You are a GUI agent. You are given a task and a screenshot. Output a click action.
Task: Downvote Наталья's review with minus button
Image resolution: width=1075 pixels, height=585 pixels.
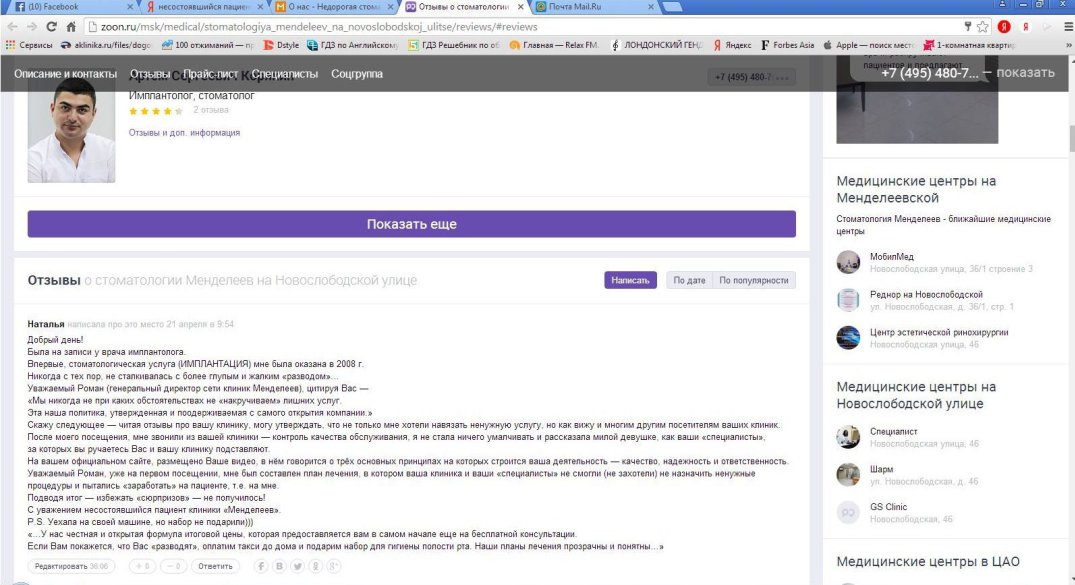[x=173, y=566]
